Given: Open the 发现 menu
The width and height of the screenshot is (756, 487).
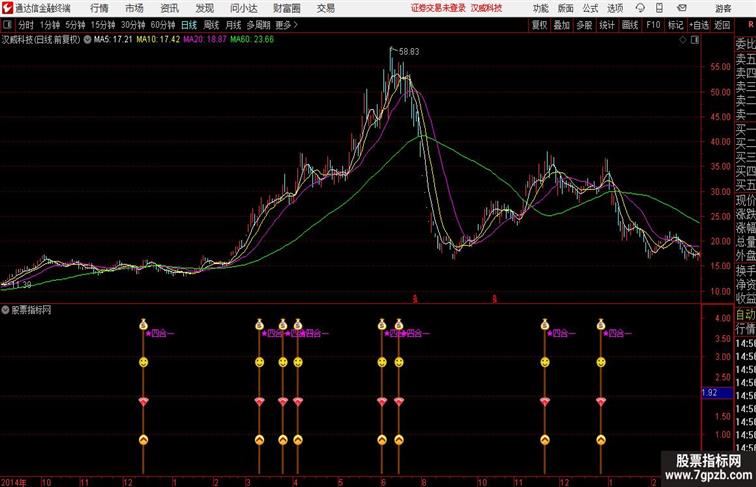Looking at the screenshot, I should point(205,8).
